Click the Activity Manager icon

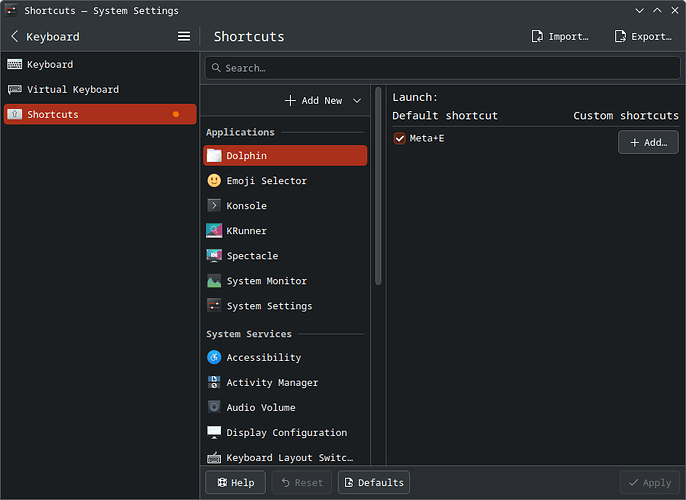click(214, 382)
